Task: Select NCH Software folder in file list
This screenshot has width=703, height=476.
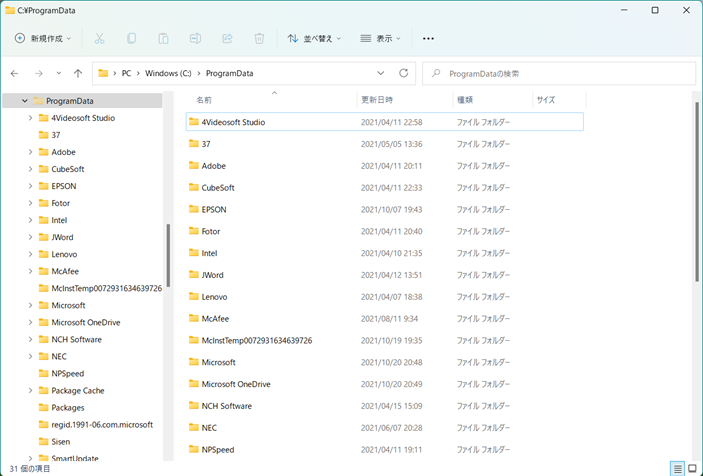Action: pos(226,406)
